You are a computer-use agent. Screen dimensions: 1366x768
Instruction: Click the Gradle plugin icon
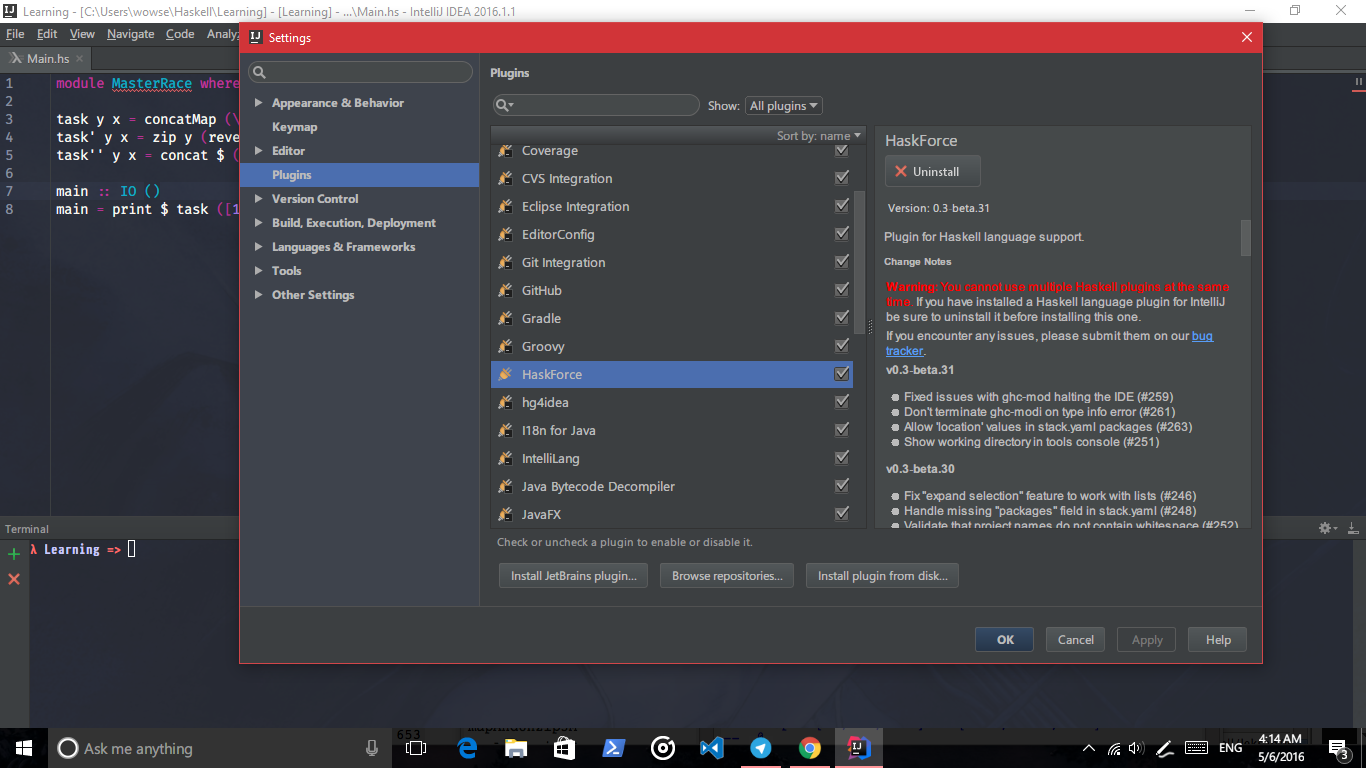coord(505,318)
